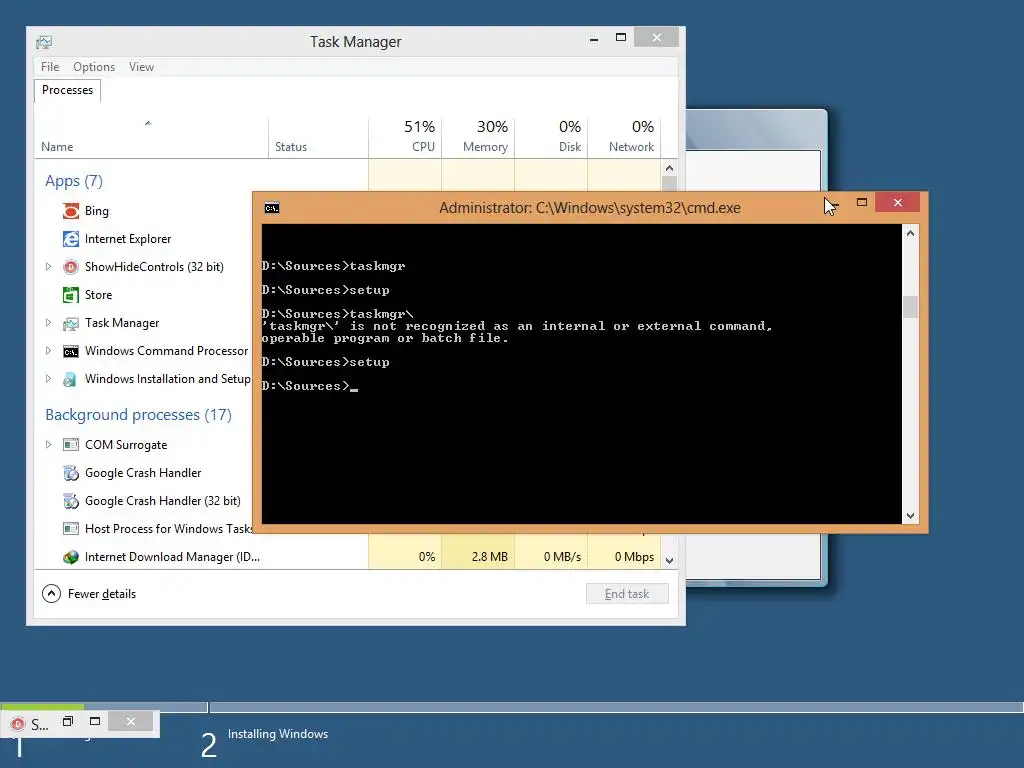Select the COM Surrogate process icon
Viewport: 1024px width, 768px height.
71,445
